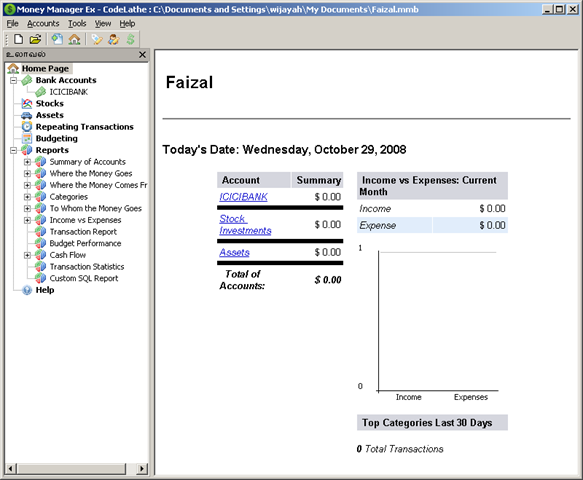Expand the Summary of Accounts report
Image resolution: width=583 pixels, height=480 pixels.
pyautogui.click(x=27, y=162)
